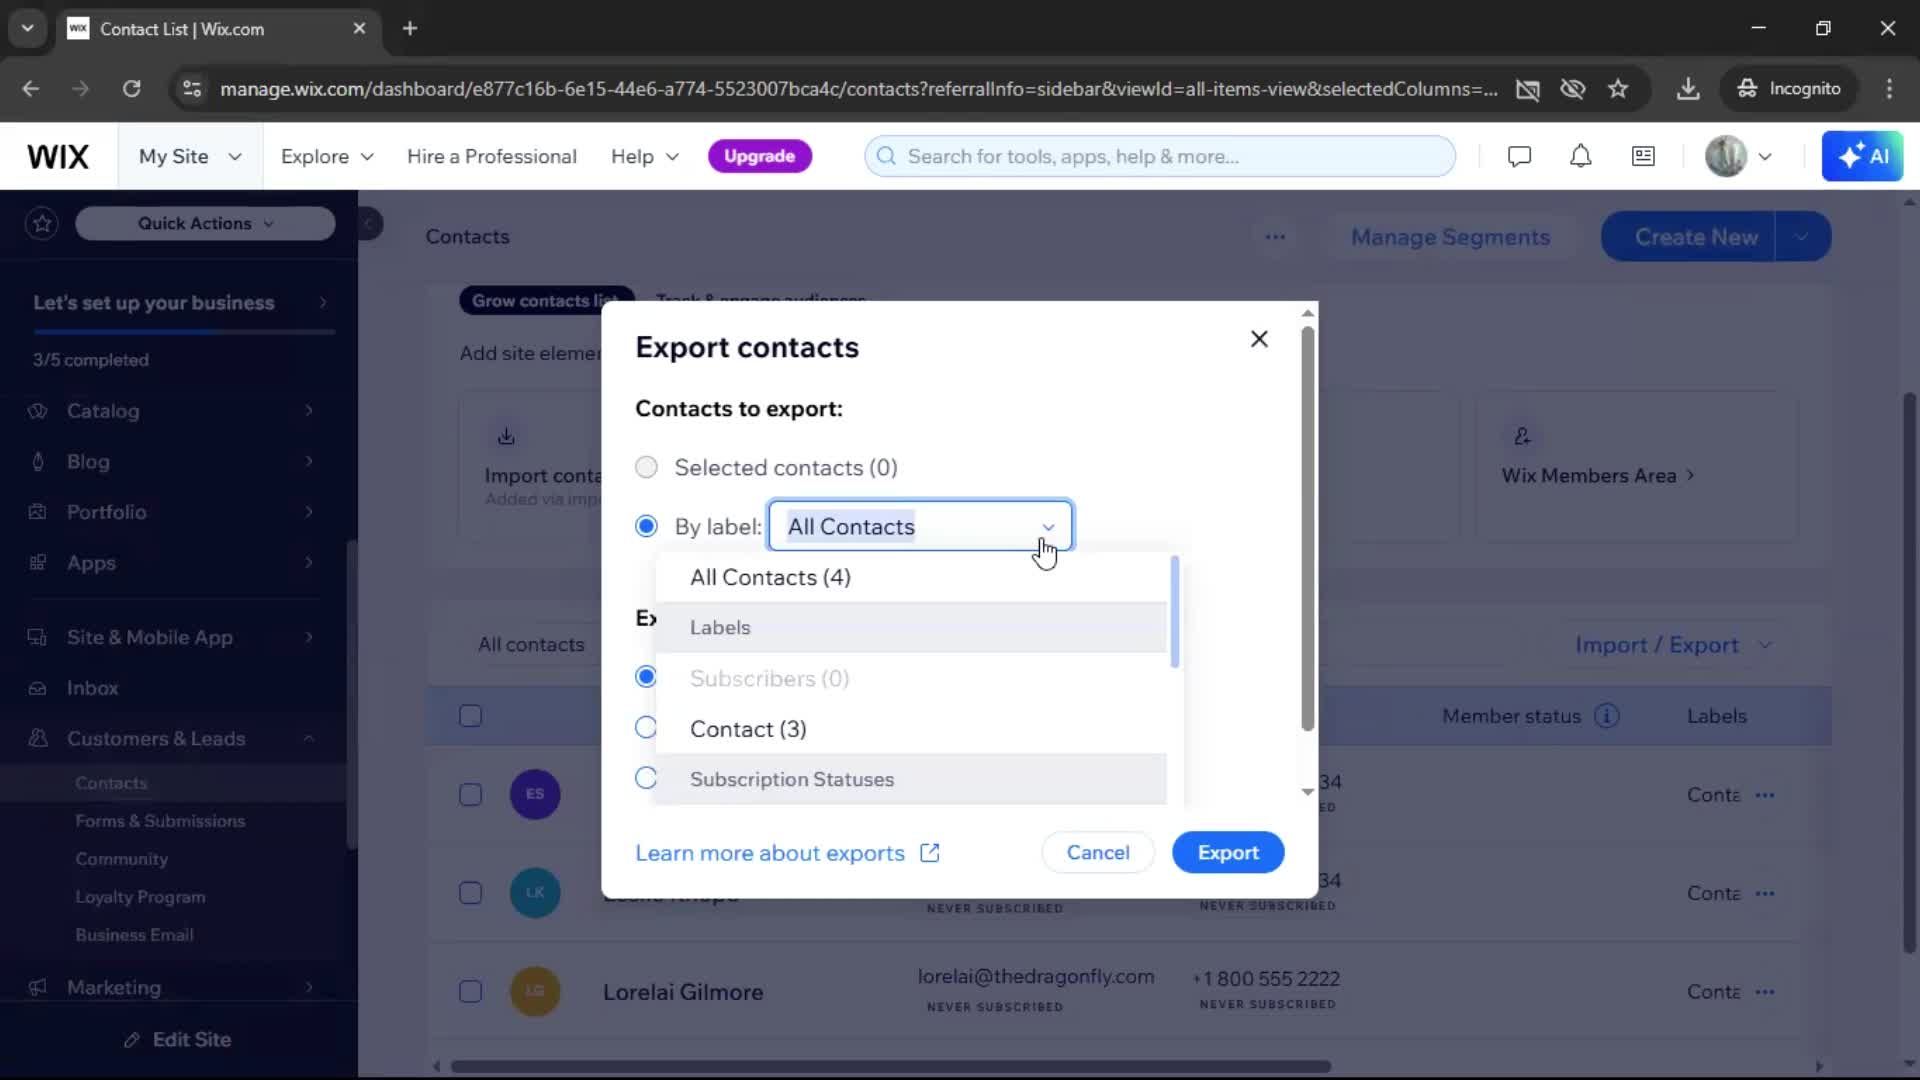Close the Export contacts dialog

click(x=1259, y=339)
